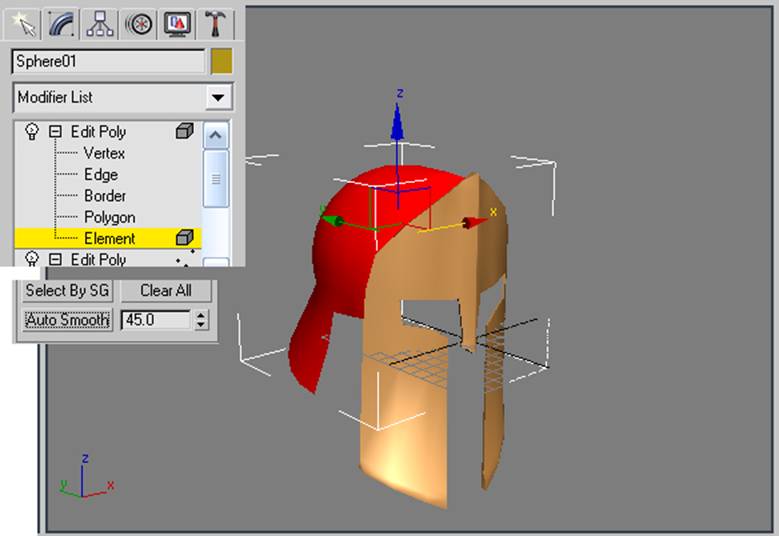Click the 45.0 Auto Smooth threshold field

click(x=156, y=320)
